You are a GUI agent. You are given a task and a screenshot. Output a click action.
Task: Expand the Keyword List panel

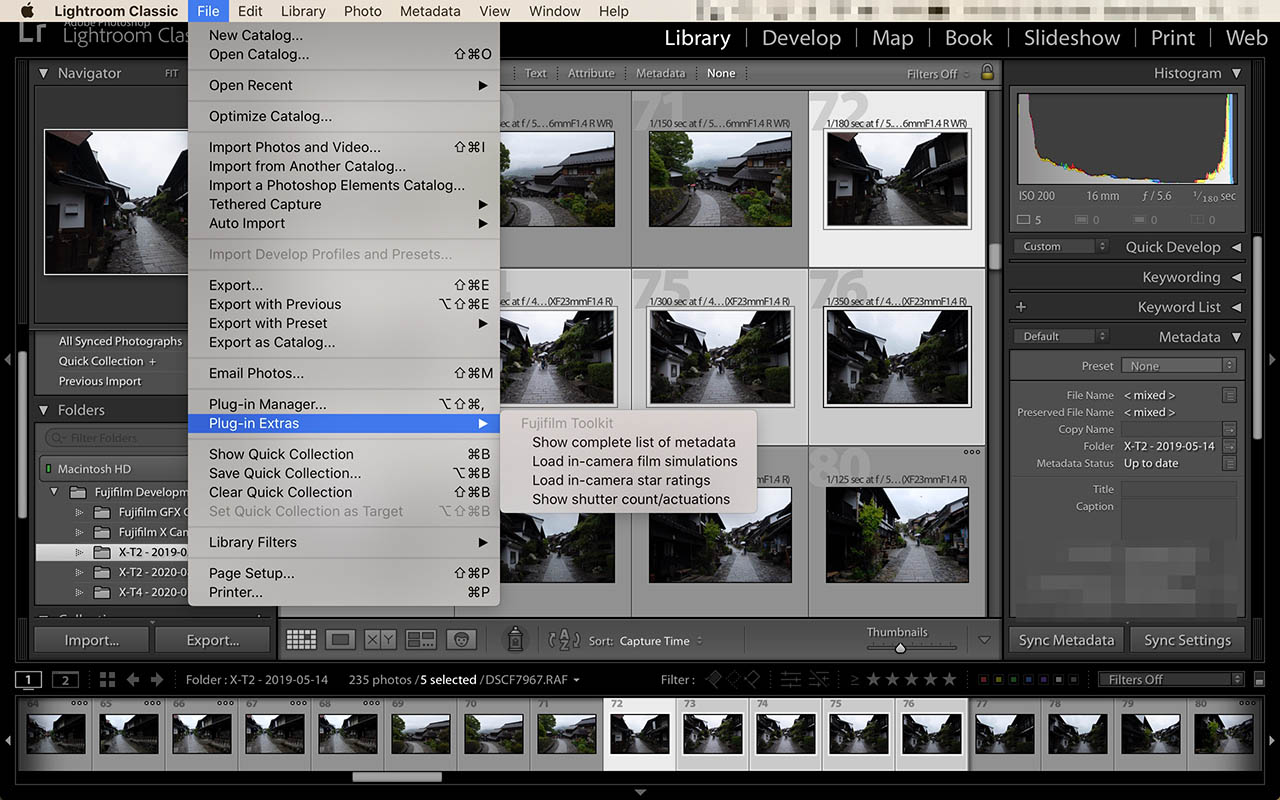click(x=1237, y=307)
